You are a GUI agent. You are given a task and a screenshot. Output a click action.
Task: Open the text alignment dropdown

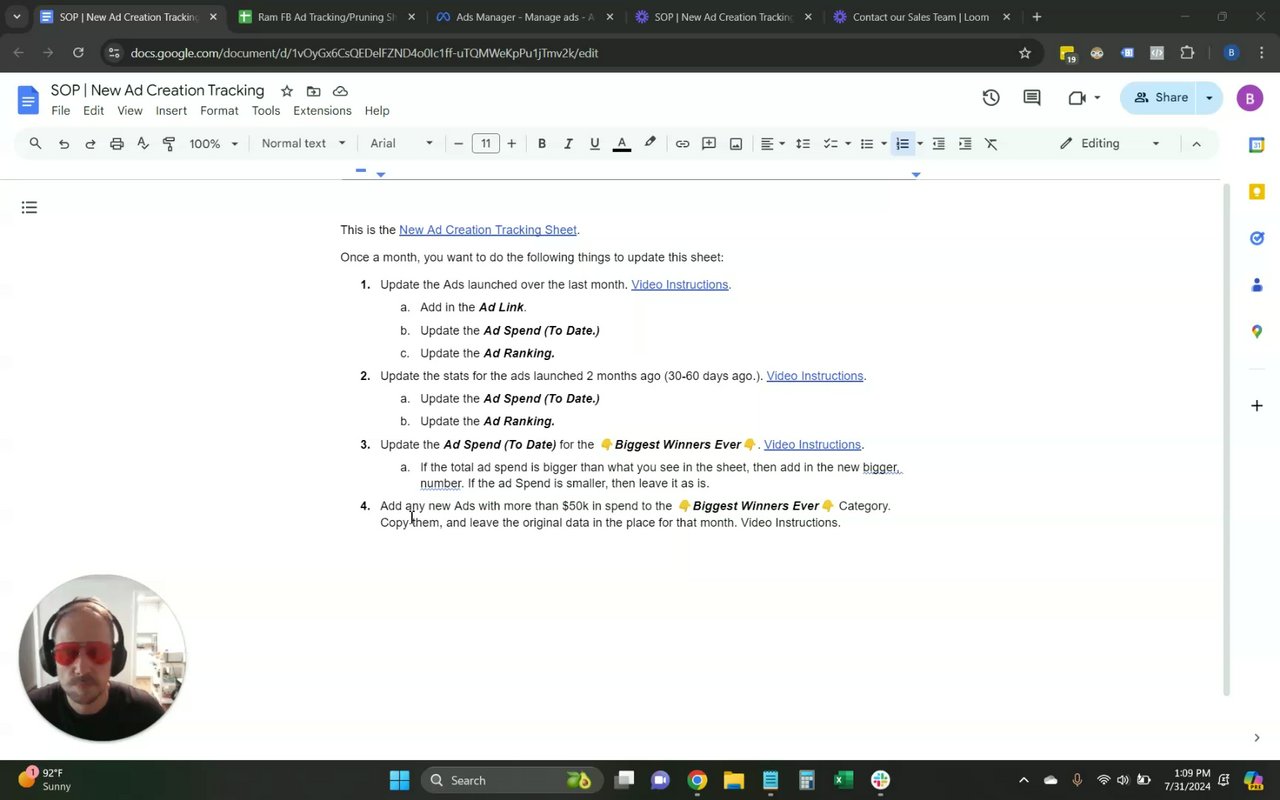coord(772,144)
